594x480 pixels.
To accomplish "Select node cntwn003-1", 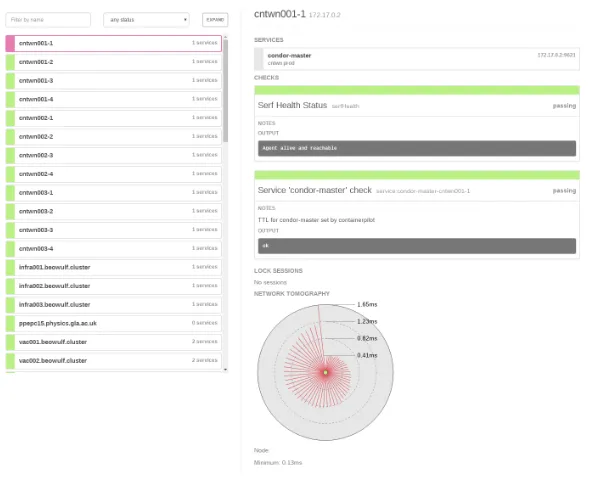I will (x=114, y=192).
